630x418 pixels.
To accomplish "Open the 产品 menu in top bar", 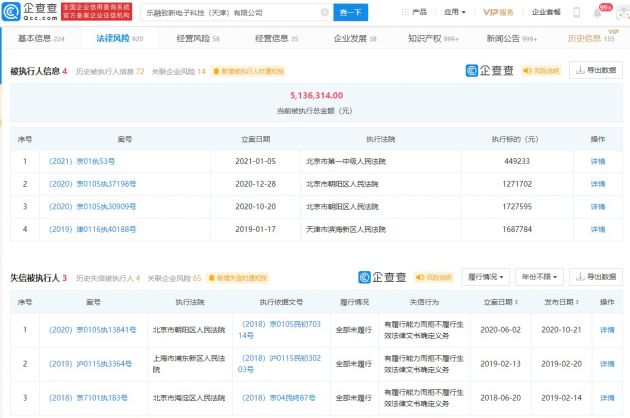I will coord(415,12).
